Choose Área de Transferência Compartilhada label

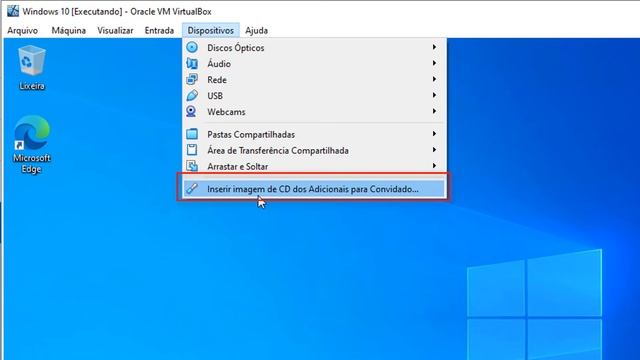(x=278, y=150)
